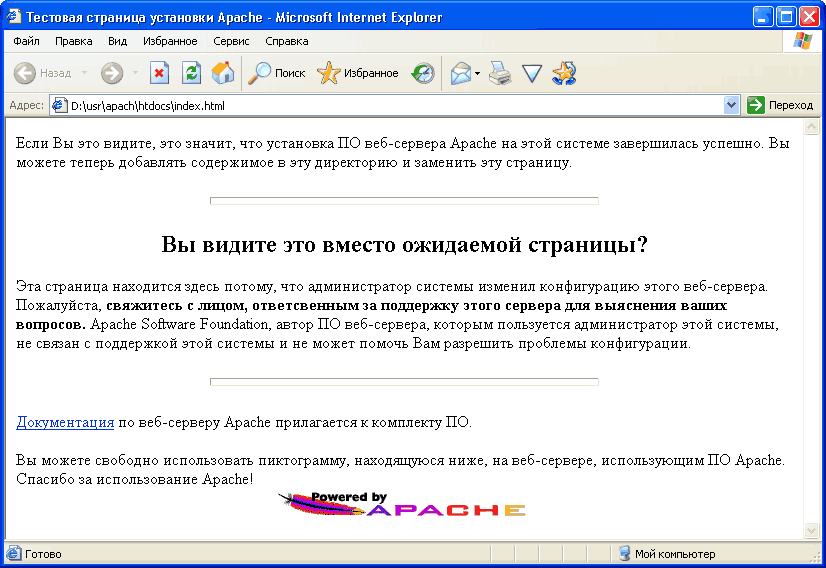
Task: Click the Адрес: label
Action: coord(27,105)
